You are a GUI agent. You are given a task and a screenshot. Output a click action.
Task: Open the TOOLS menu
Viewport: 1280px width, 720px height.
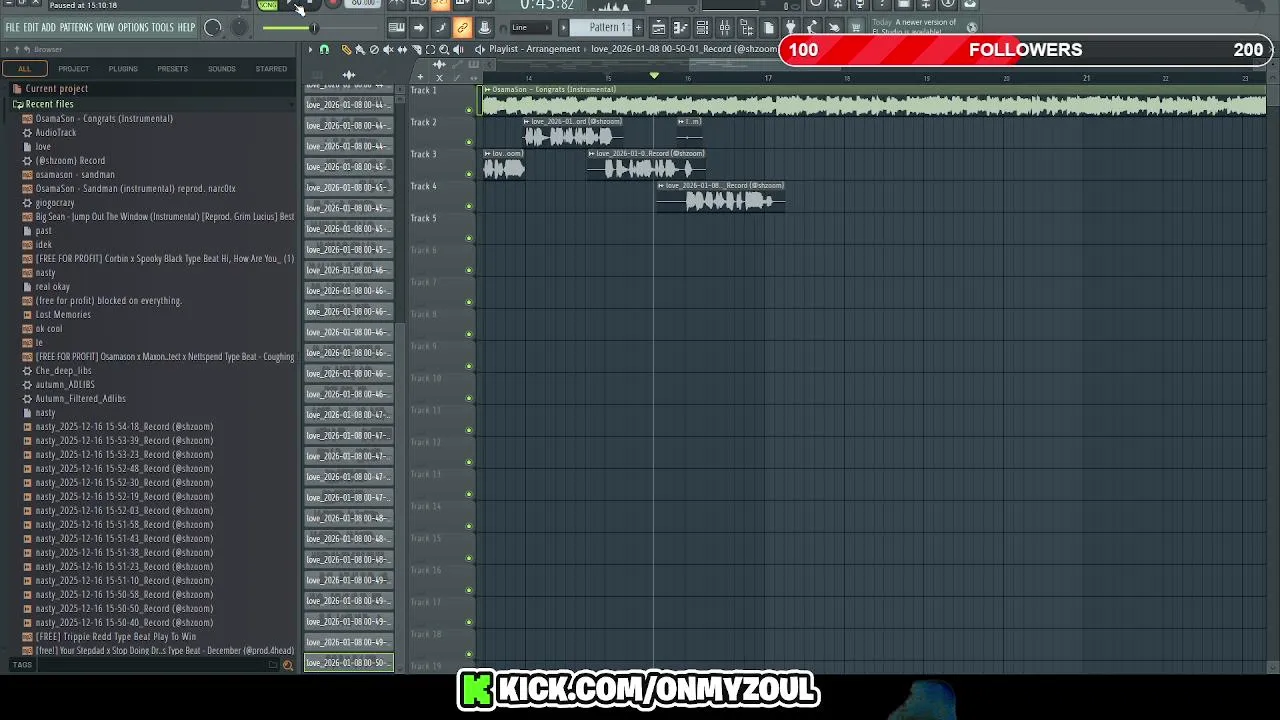click(162, 27)
